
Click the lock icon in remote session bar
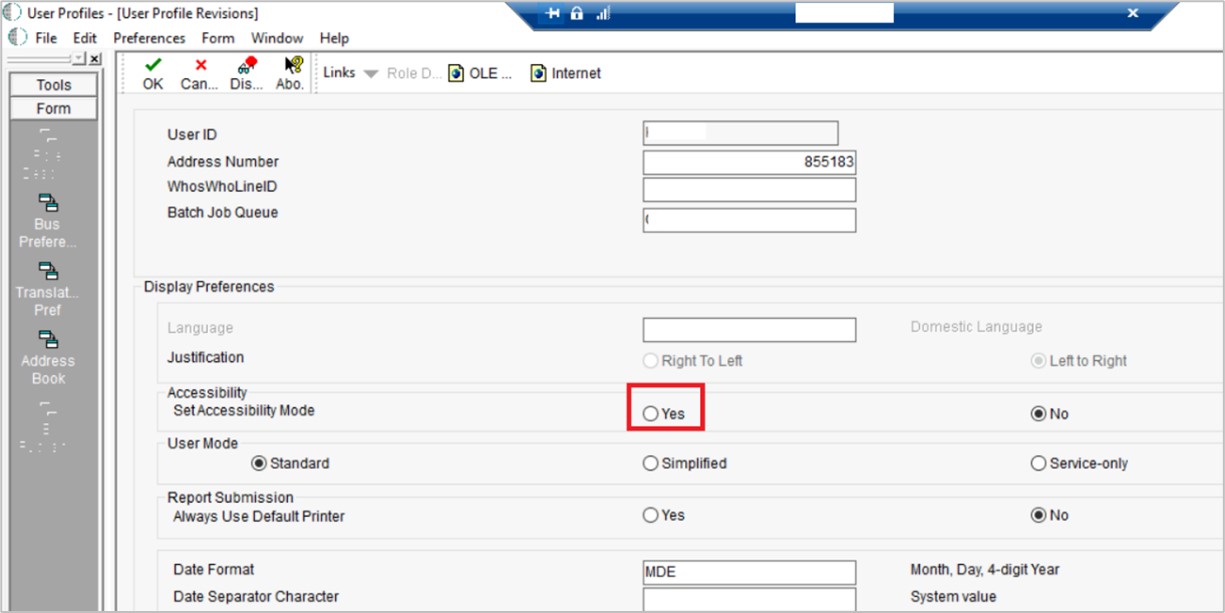click(577, 13)
